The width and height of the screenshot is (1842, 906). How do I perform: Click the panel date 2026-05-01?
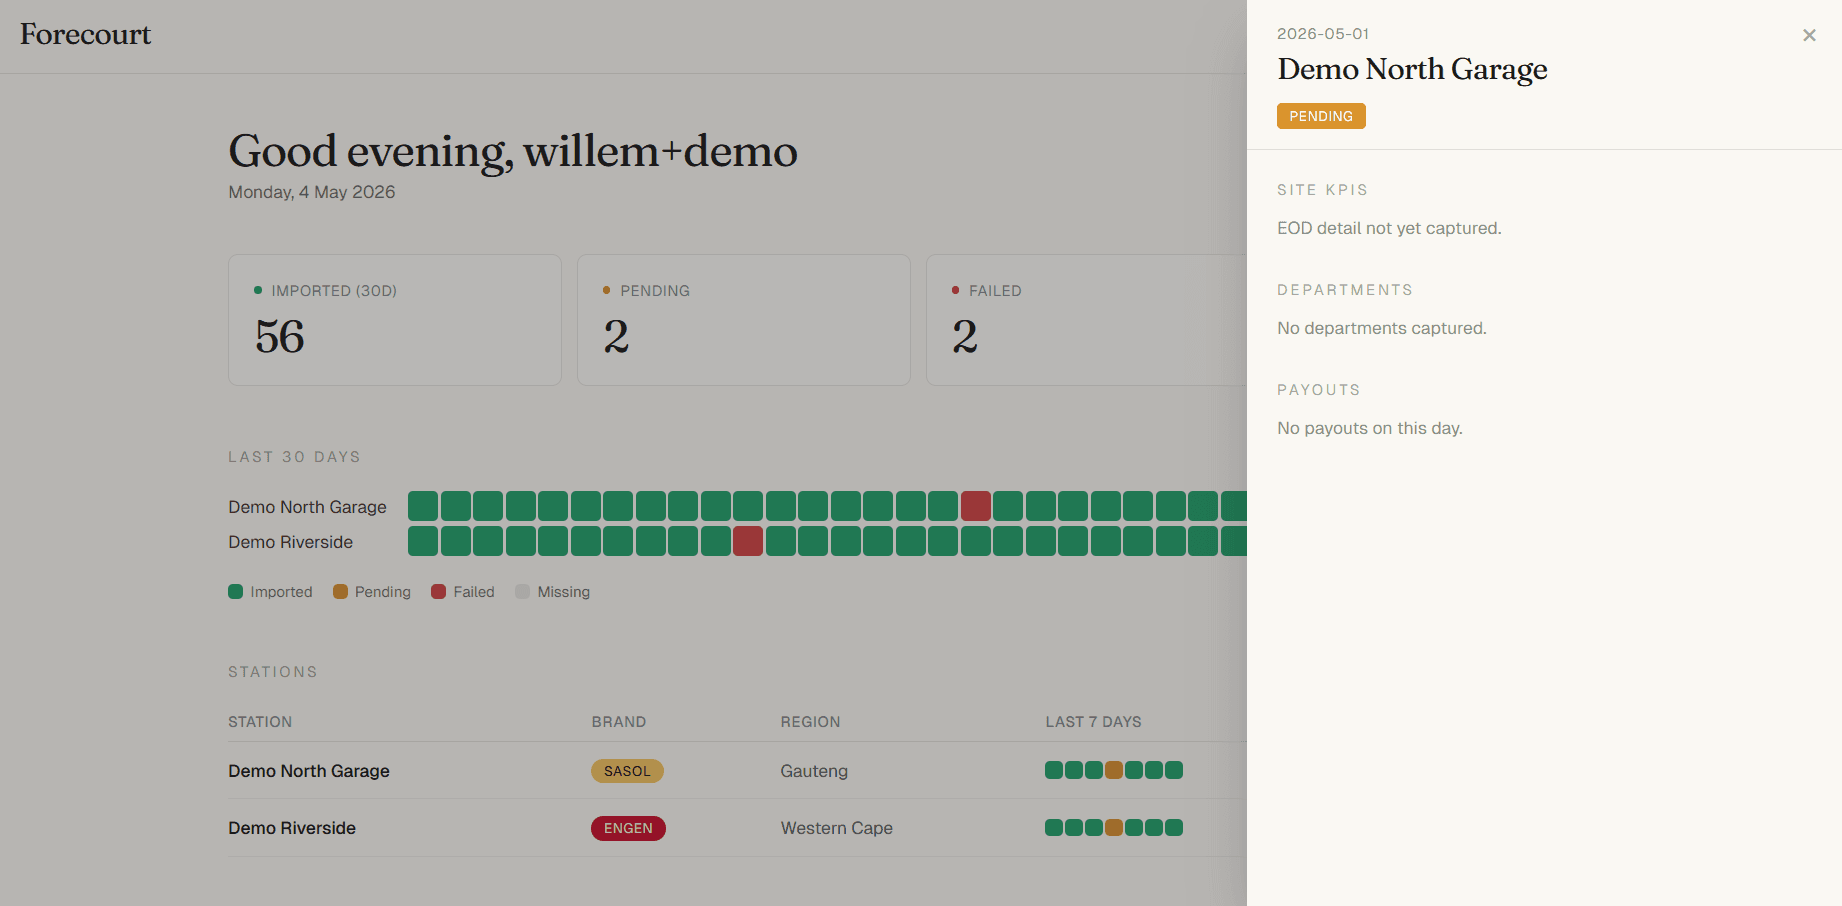tap(1323, 33)
